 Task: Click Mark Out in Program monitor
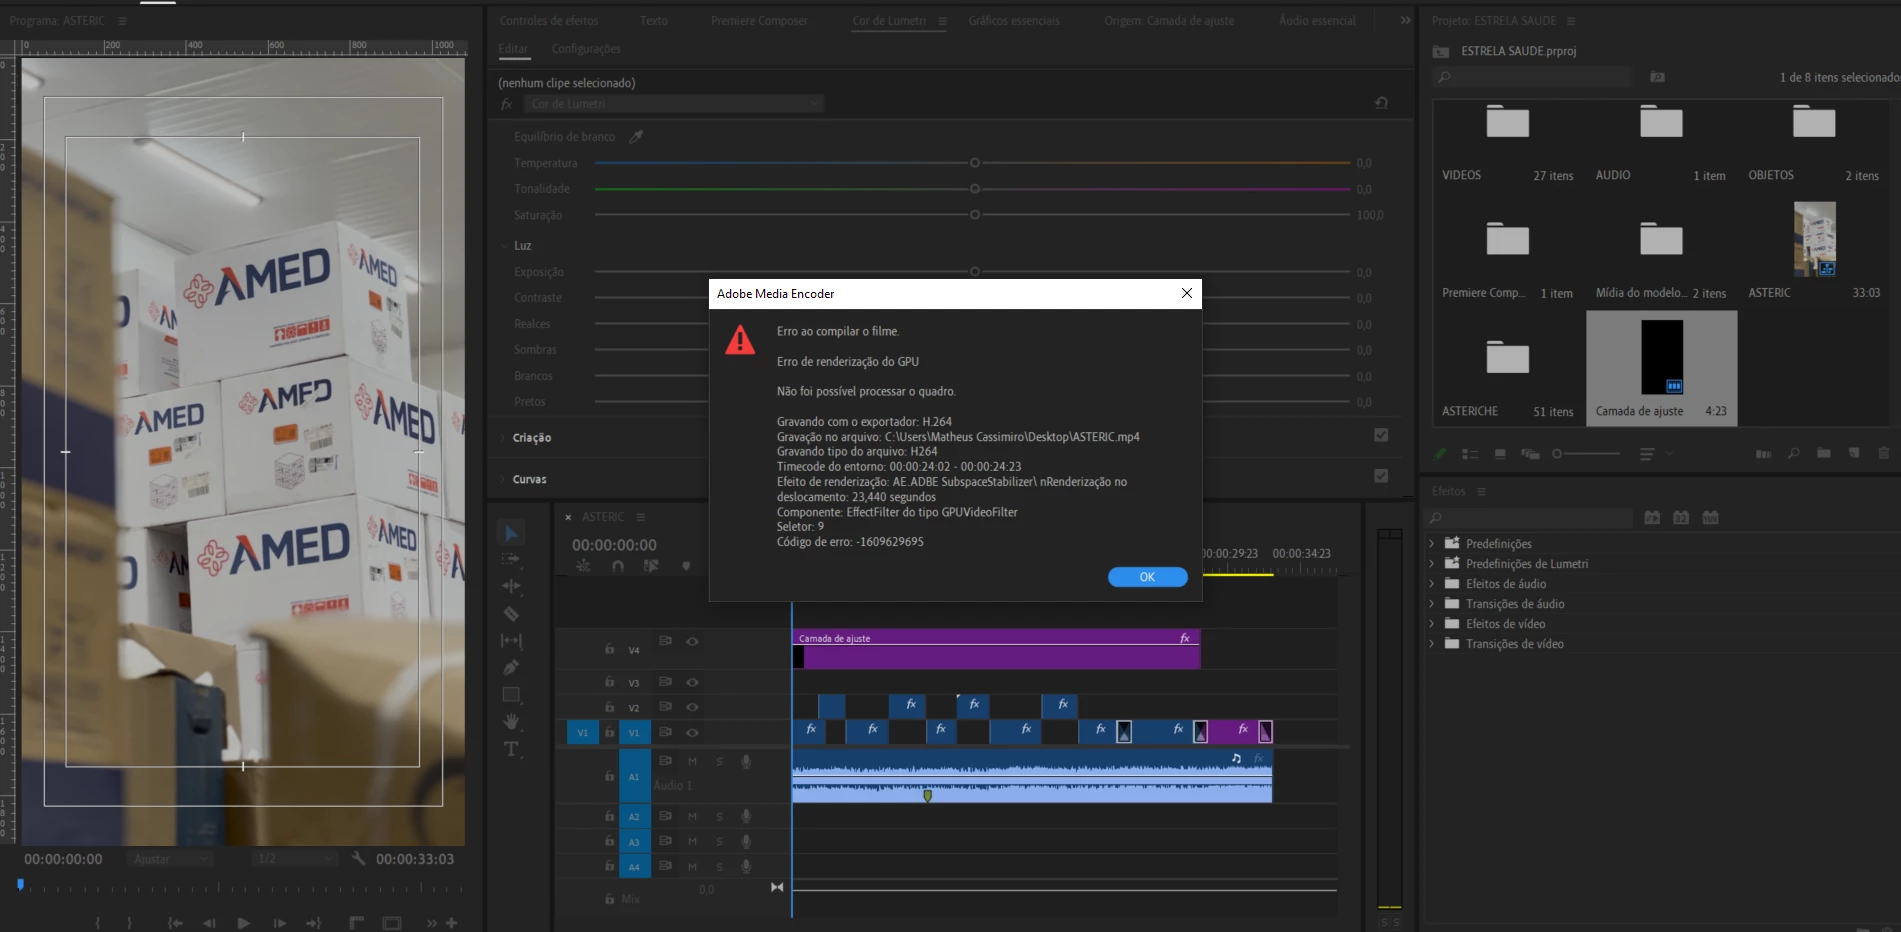click(129, 923)
